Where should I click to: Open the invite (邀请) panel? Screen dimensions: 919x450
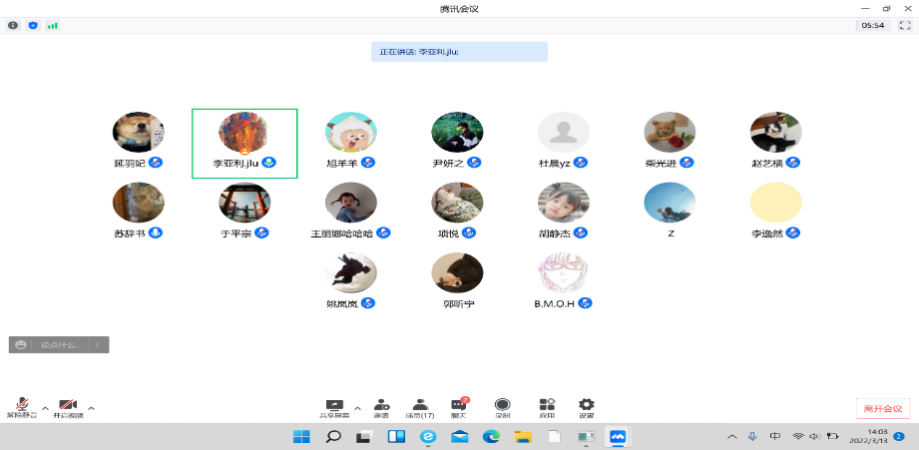click(382, 407)
